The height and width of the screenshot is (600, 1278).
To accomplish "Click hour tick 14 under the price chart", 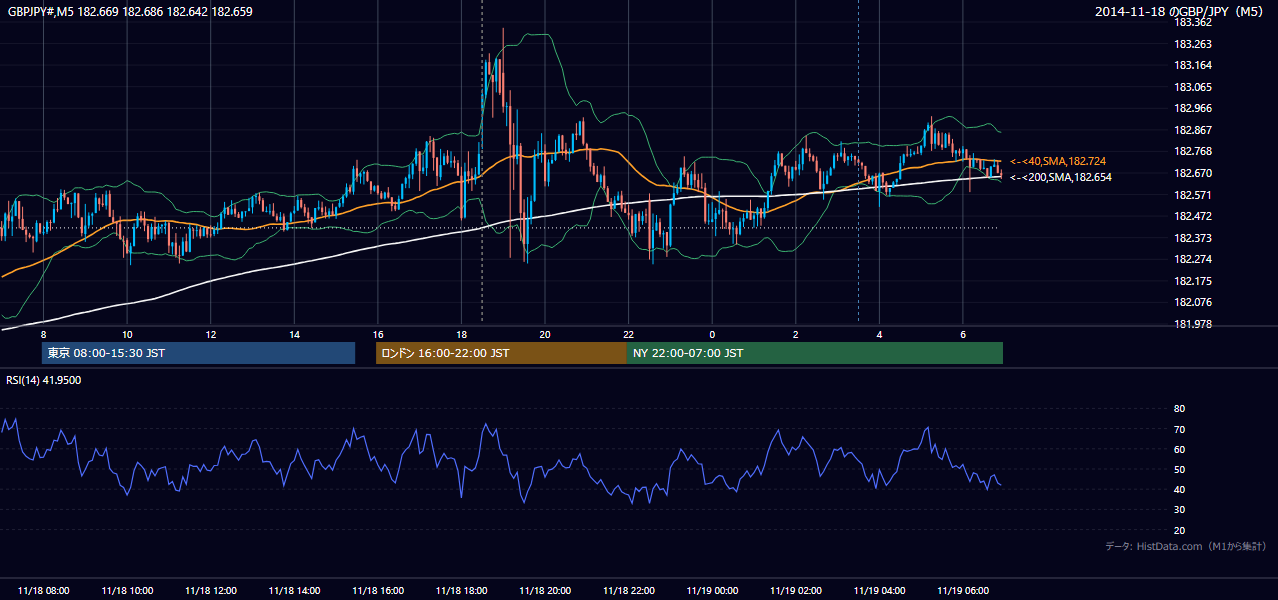I will (294, 334).
